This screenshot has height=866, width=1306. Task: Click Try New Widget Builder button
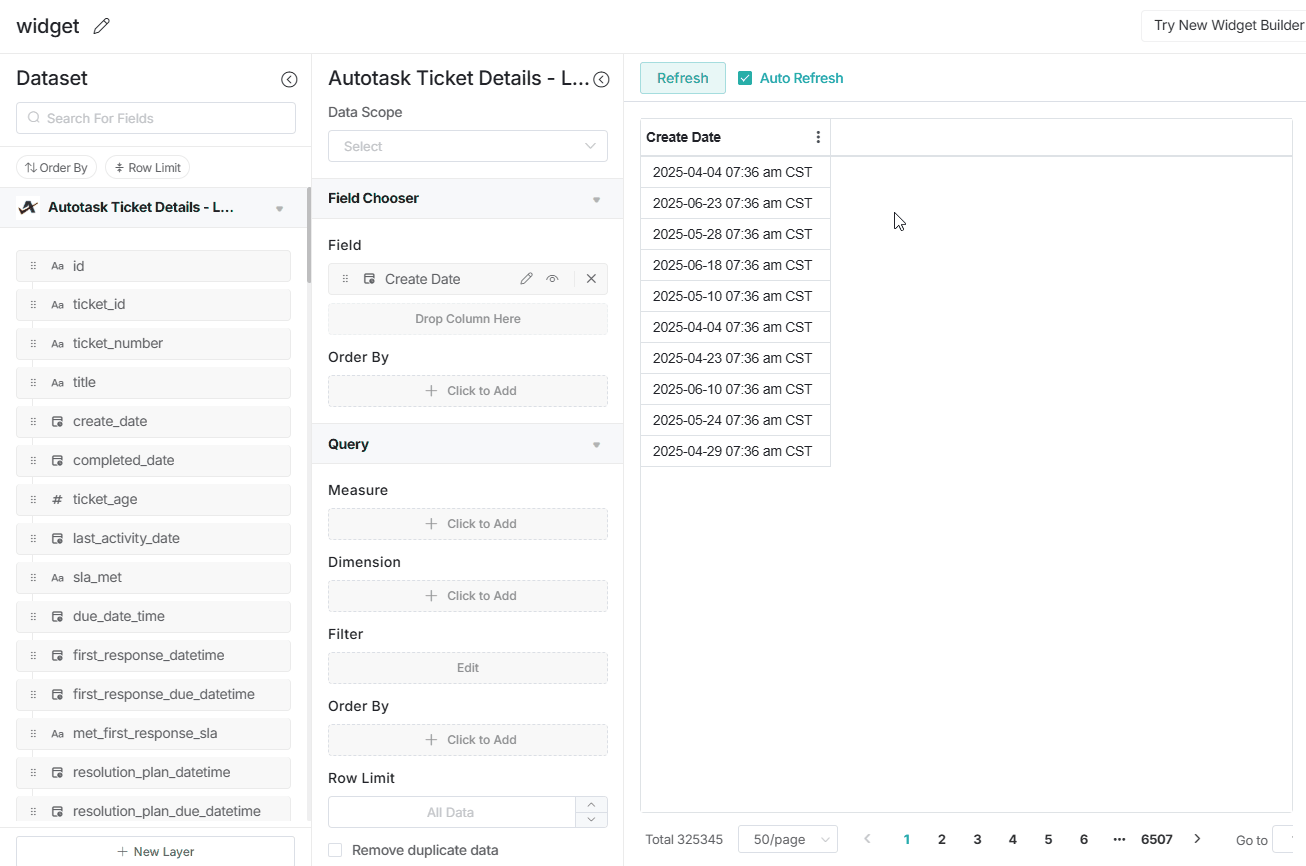(x=1227, y=25)
